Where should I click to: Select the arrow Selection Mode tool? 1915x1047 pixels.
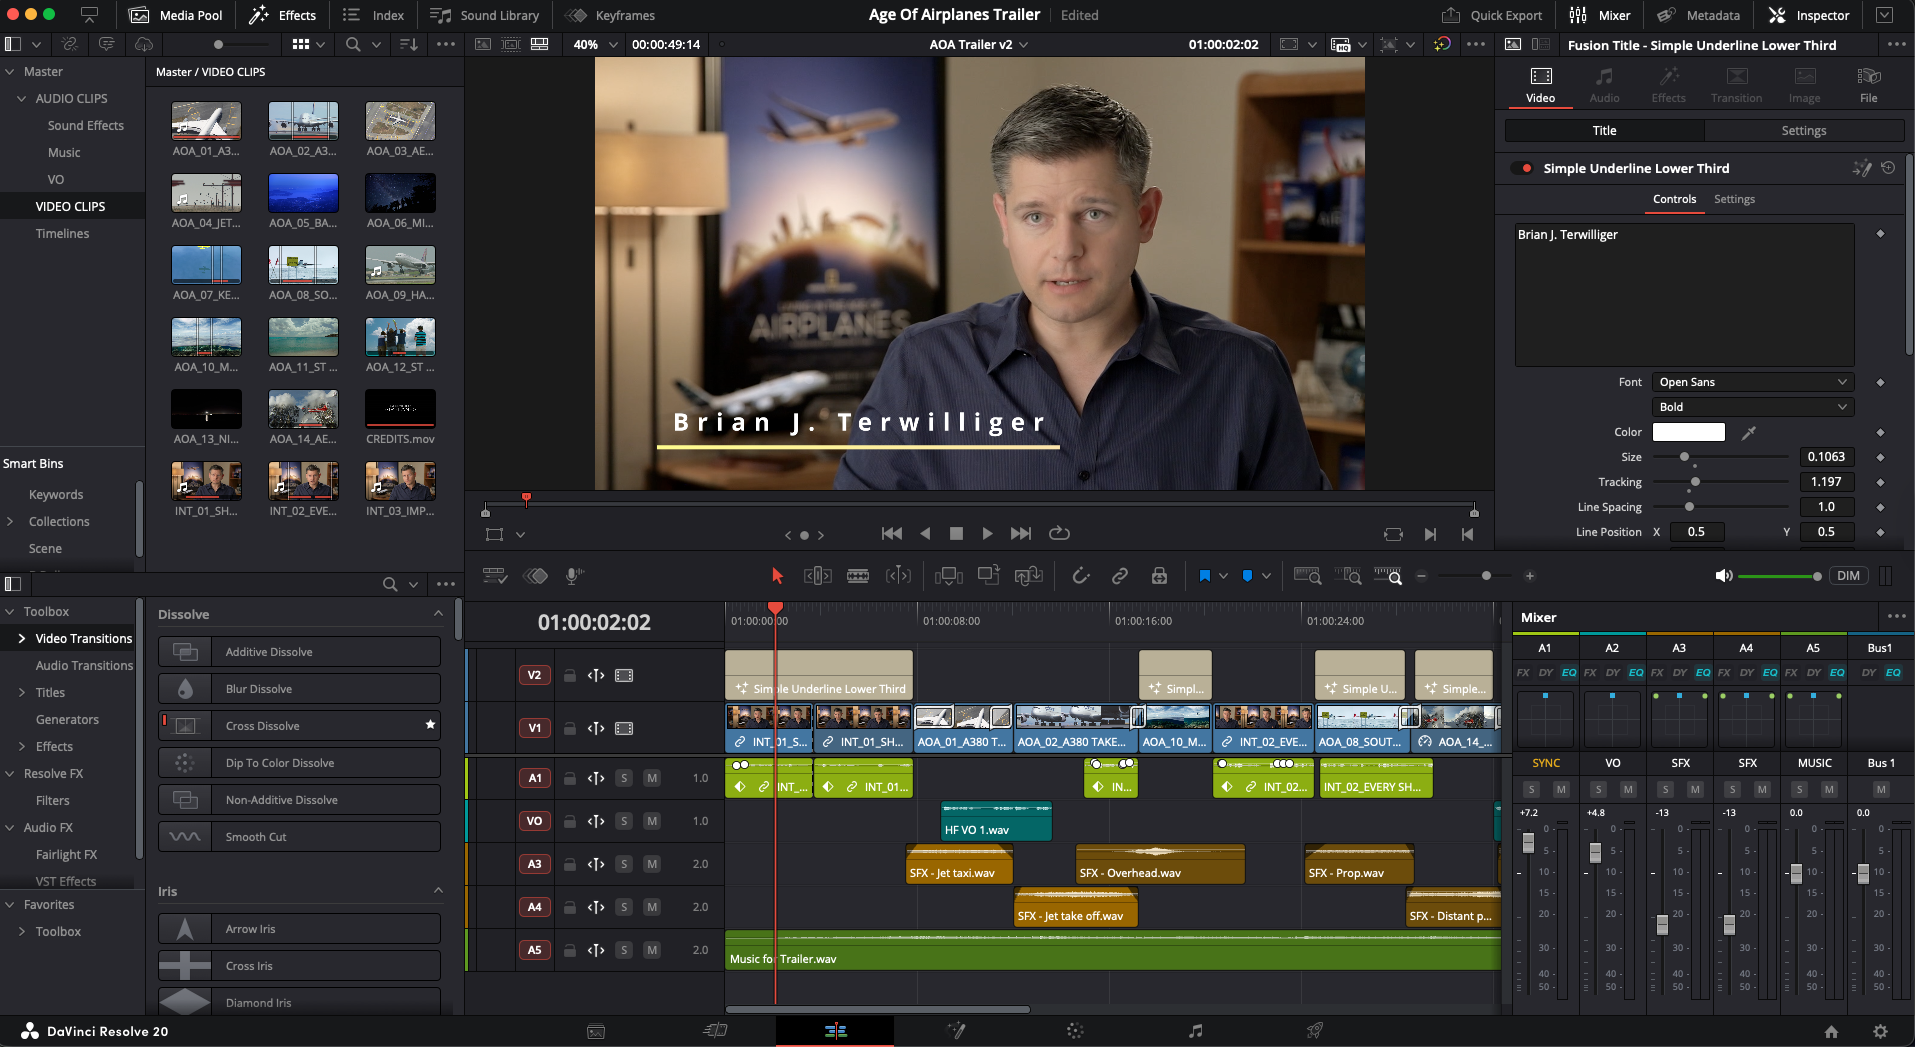pos(777,576)
